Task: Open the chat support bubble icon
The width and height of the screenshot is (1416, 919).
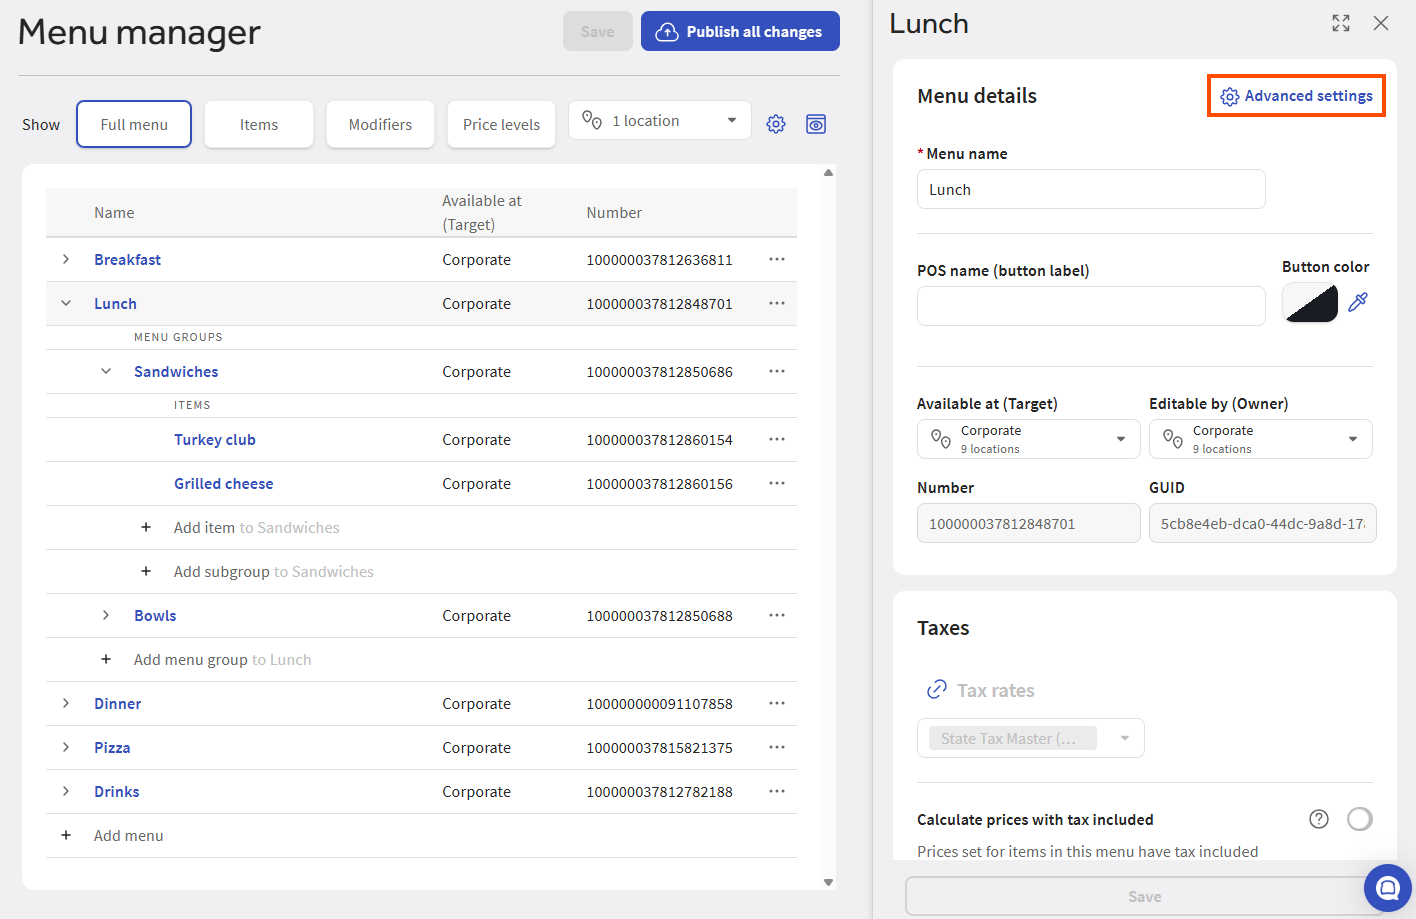Action: (1387, 887)
